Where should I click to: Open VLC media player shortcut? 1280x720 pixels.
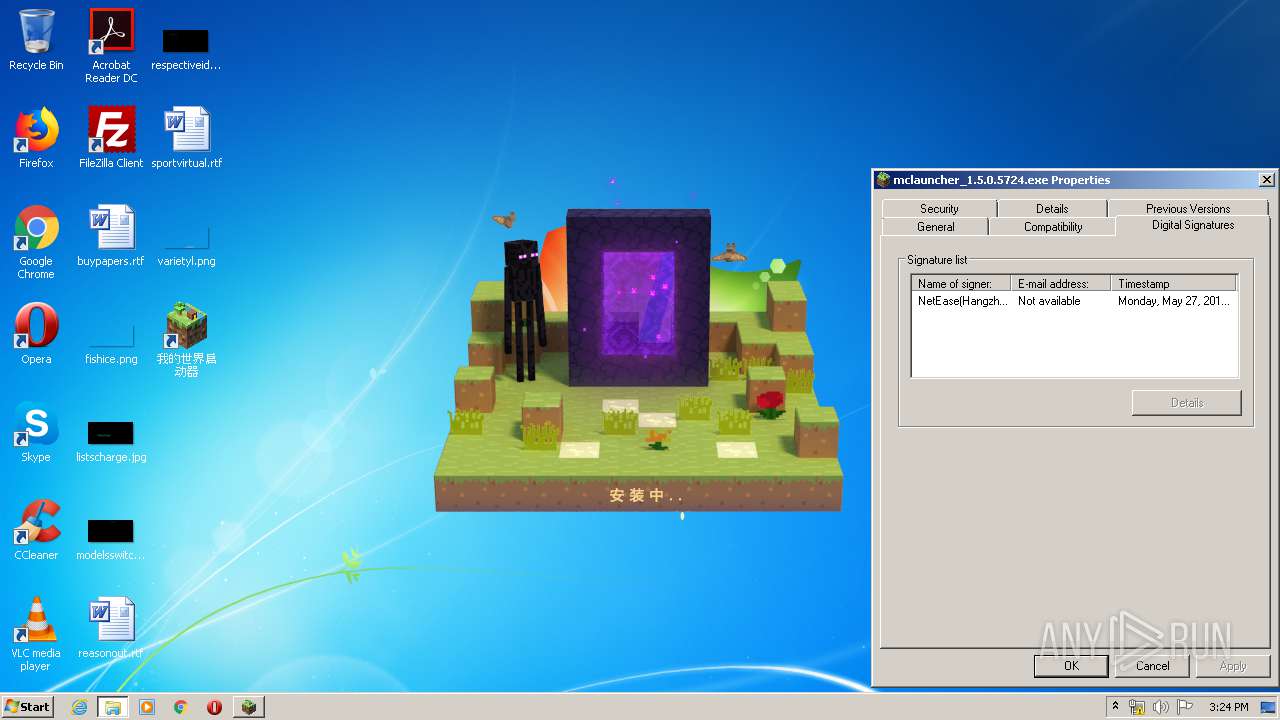click(36, 634)
